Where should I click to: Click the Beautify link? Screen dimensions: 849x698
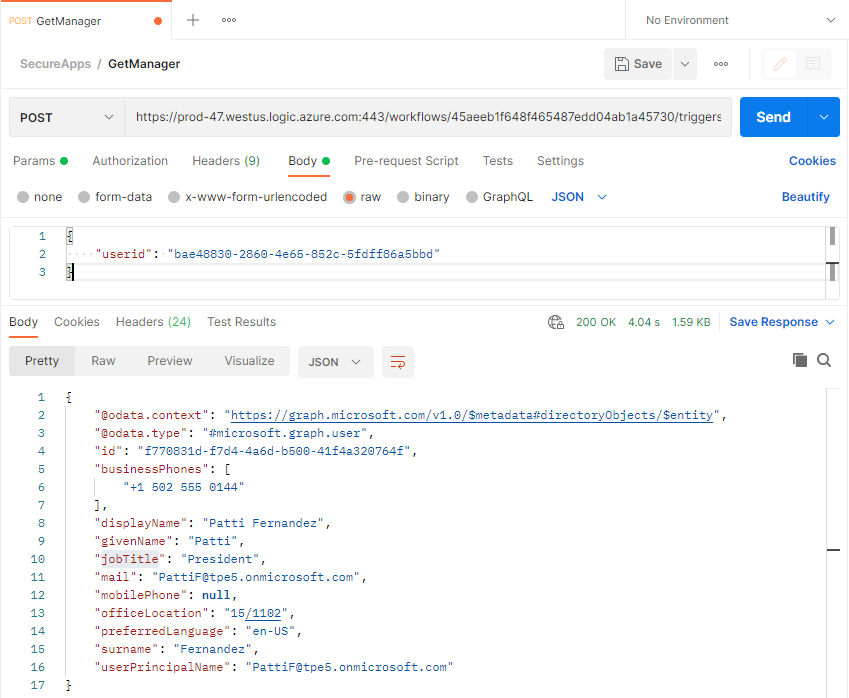[x=805, y=197]
